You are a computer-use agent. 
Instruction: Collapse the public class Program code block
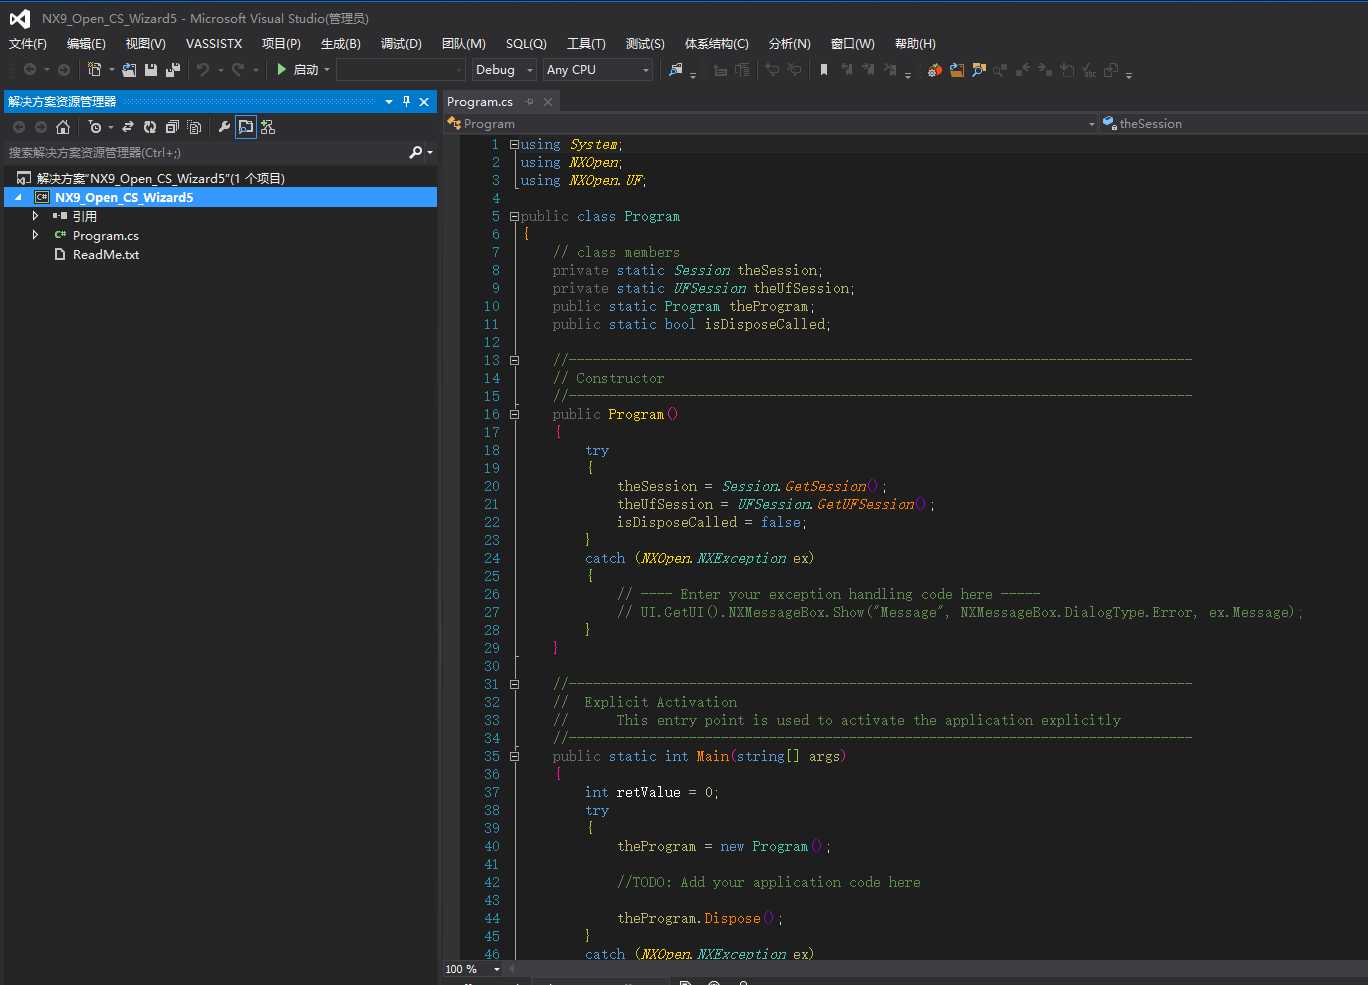point(514,216)
